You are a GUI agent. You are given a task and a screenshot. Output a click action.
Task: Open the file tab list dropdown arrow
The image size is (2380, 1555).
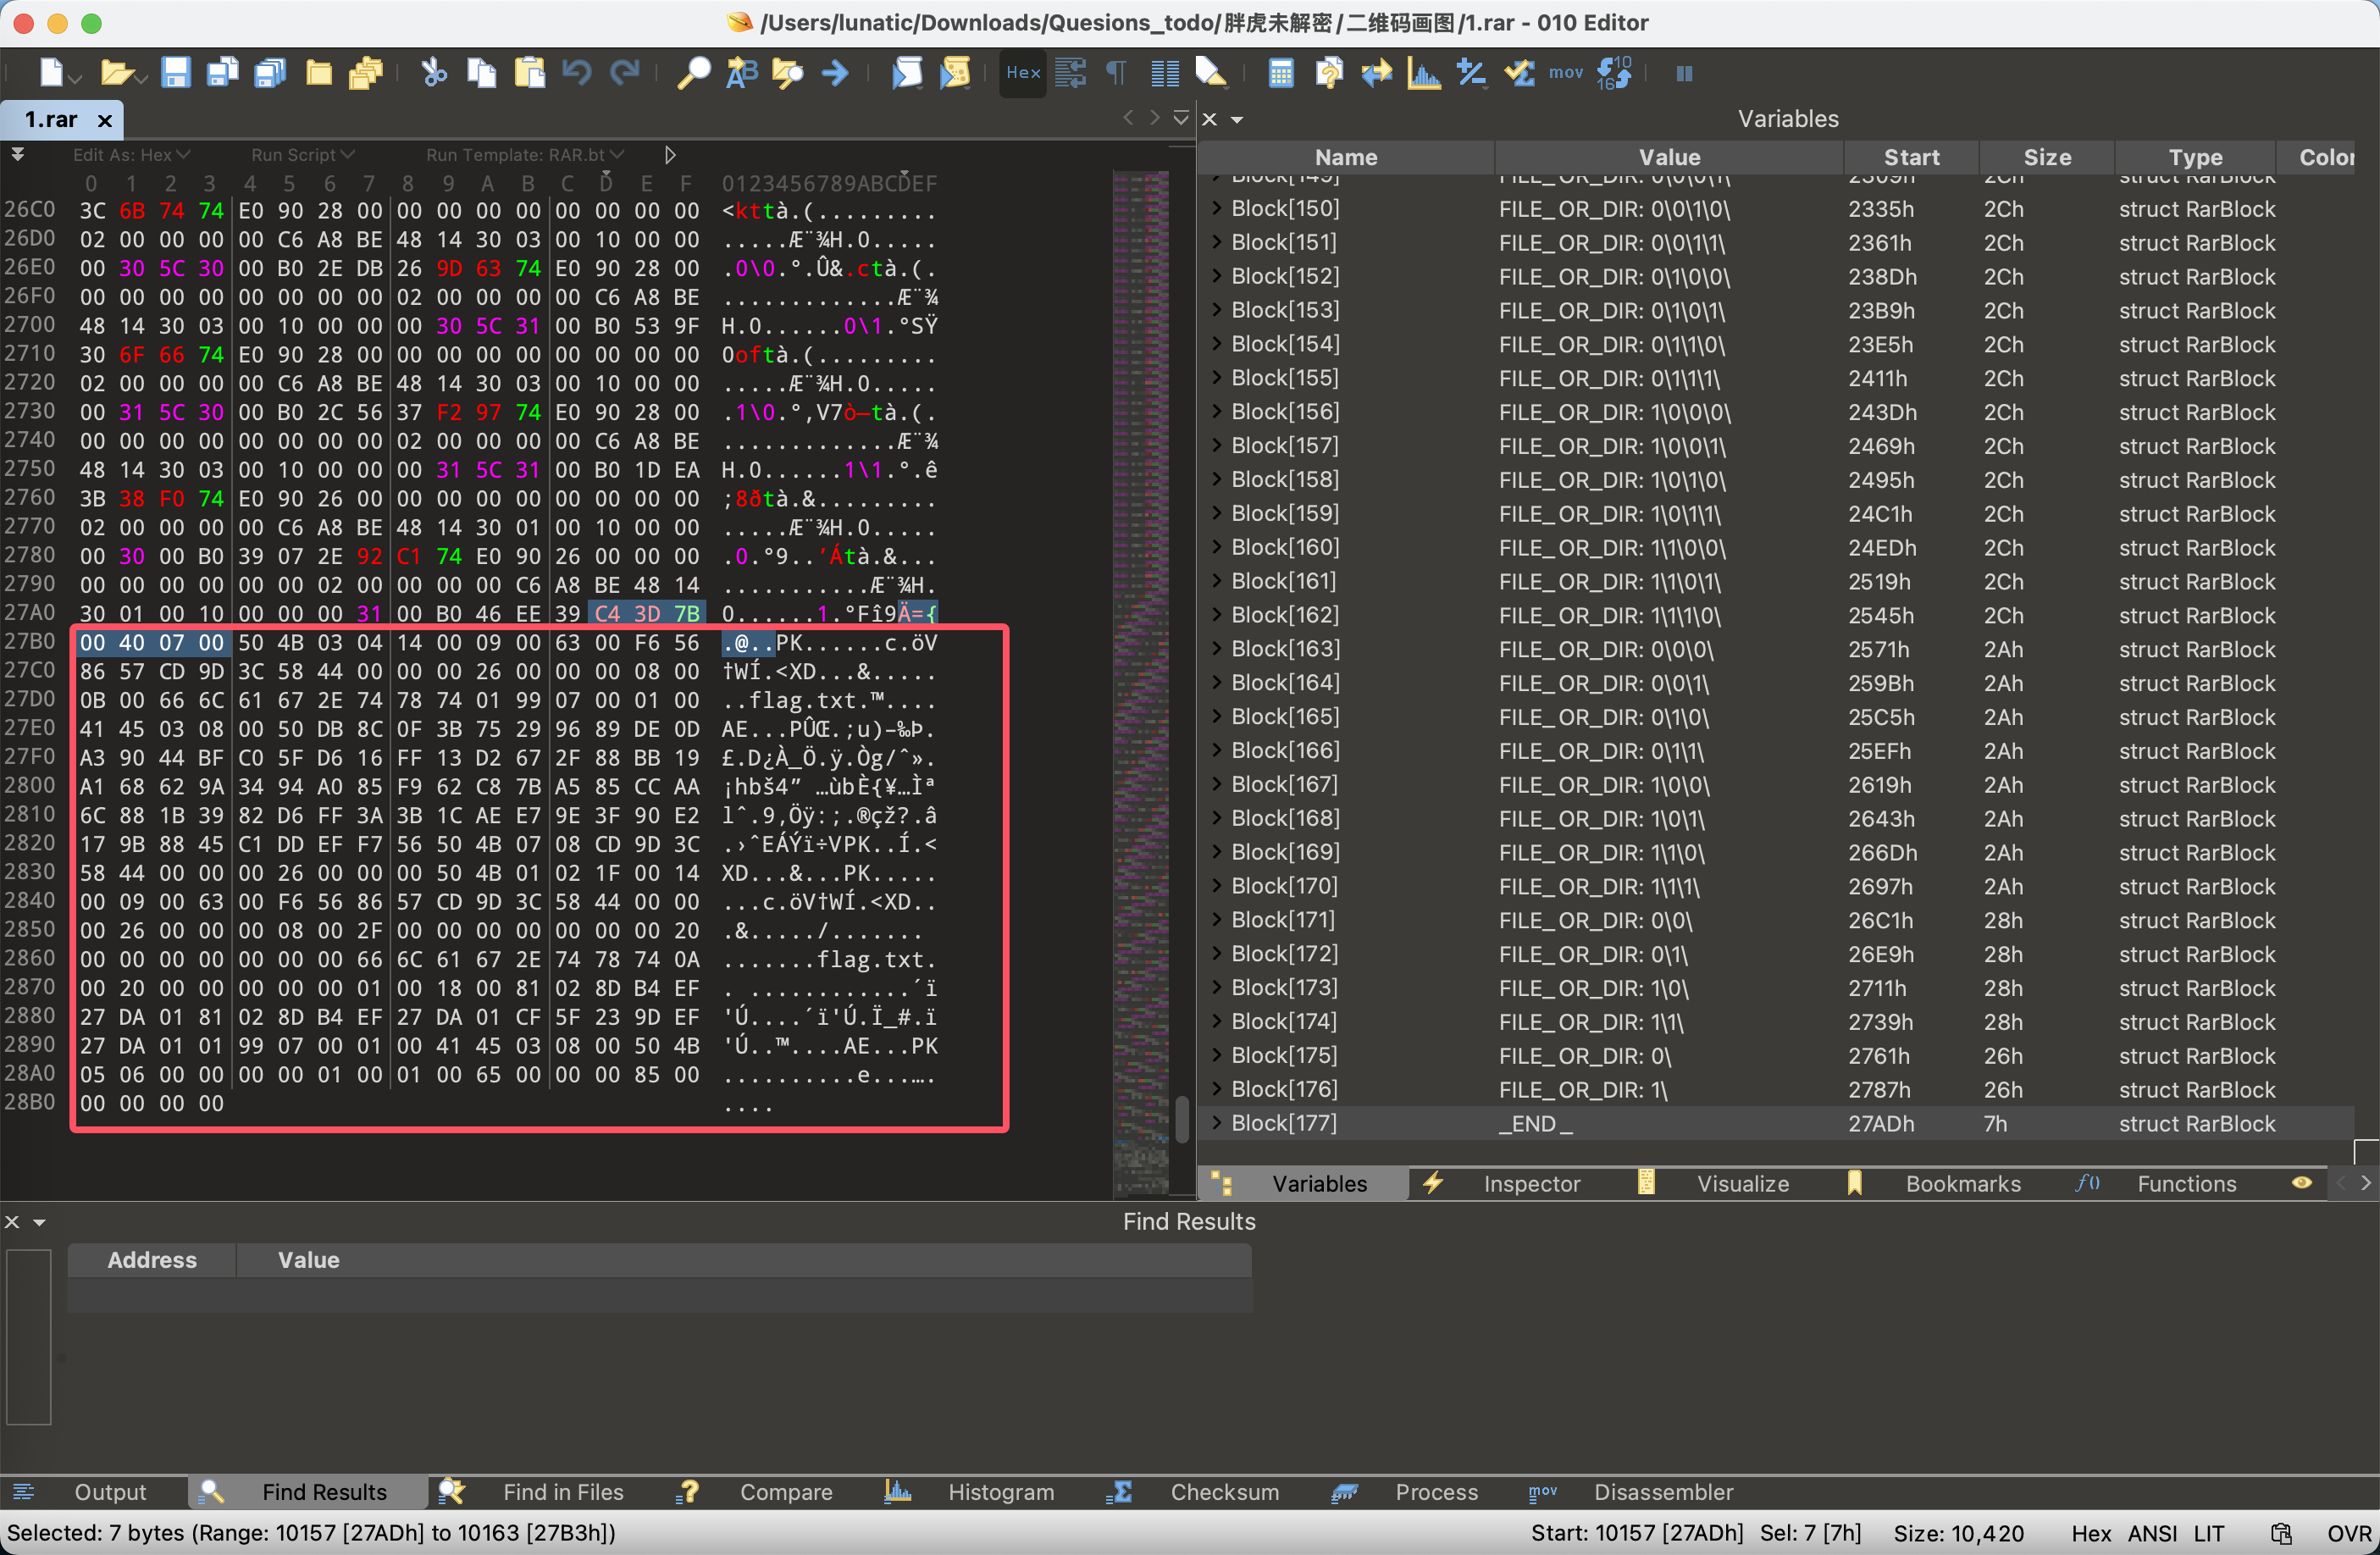click(1181, 118)
